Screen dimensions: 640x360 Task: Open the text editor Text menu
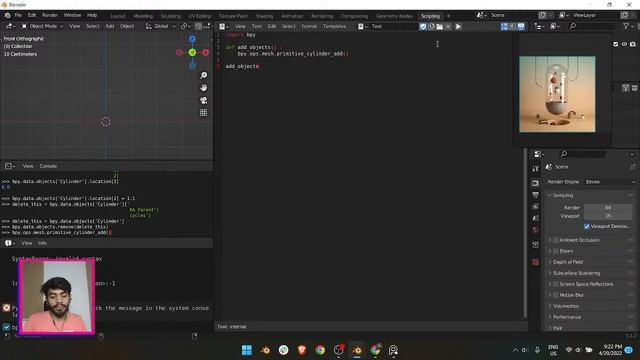[257, 27]
